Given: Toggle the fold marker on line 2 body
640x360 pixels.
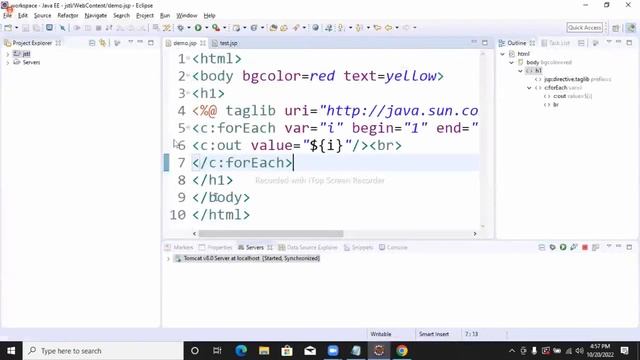Looking at the screenshot, I should point(188,76).
